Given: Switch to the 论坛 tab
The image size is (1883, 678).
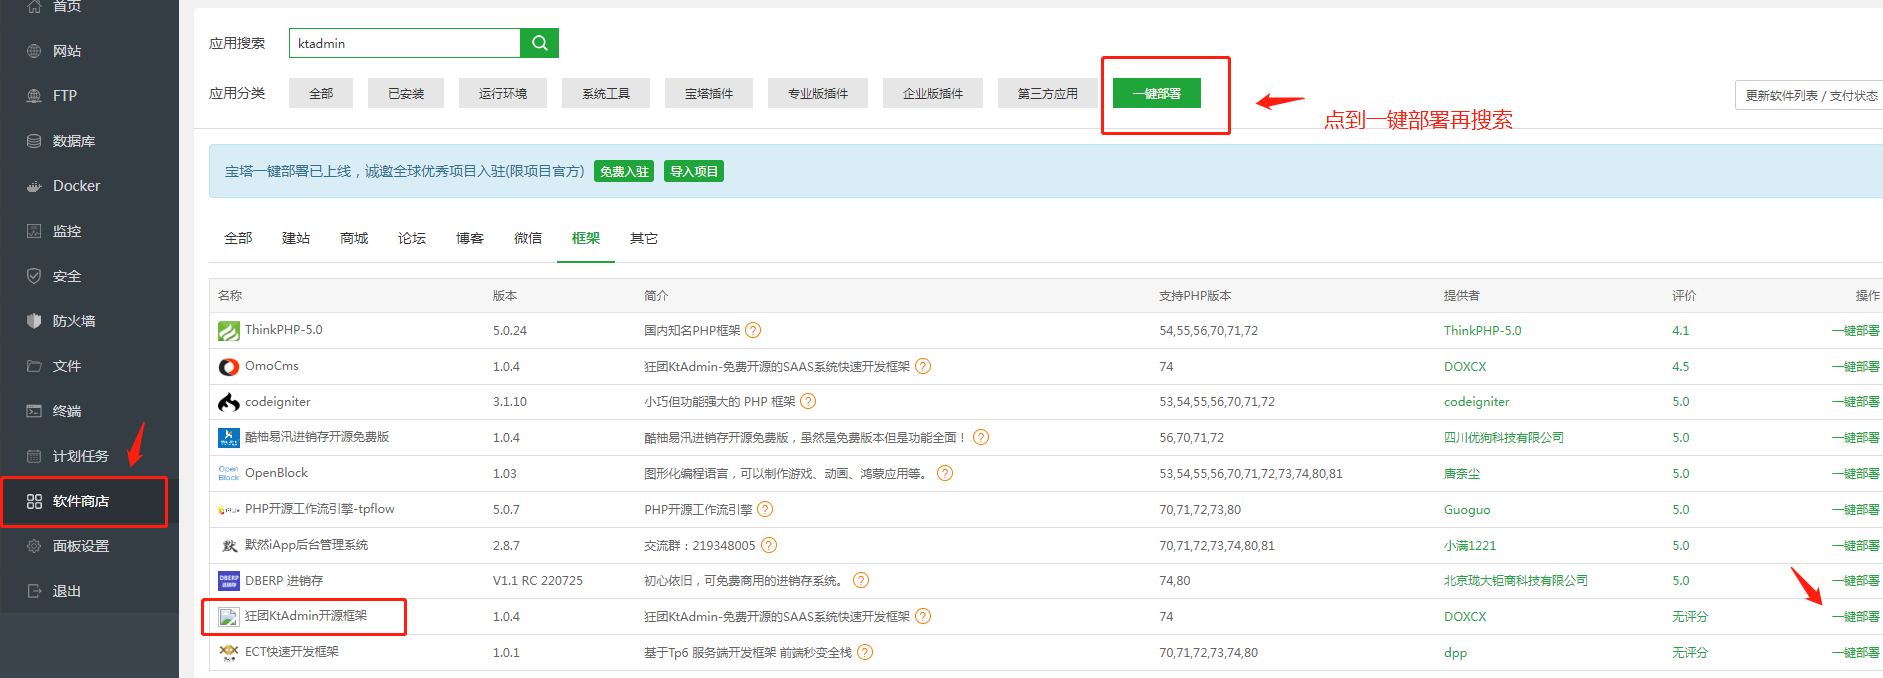Looking at the screenshot, I should pyautogui.click(x=412, y=238).
